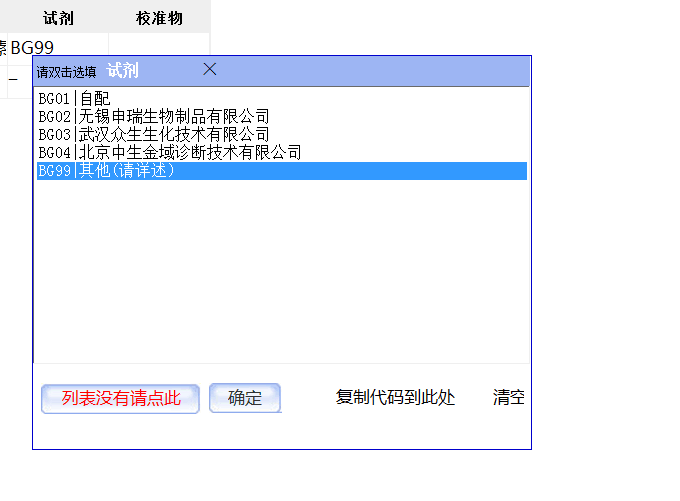The height and width of the screenshot is (501, 680).
Task: Click the 请双击选填 hint label
Action: (67, 72)
